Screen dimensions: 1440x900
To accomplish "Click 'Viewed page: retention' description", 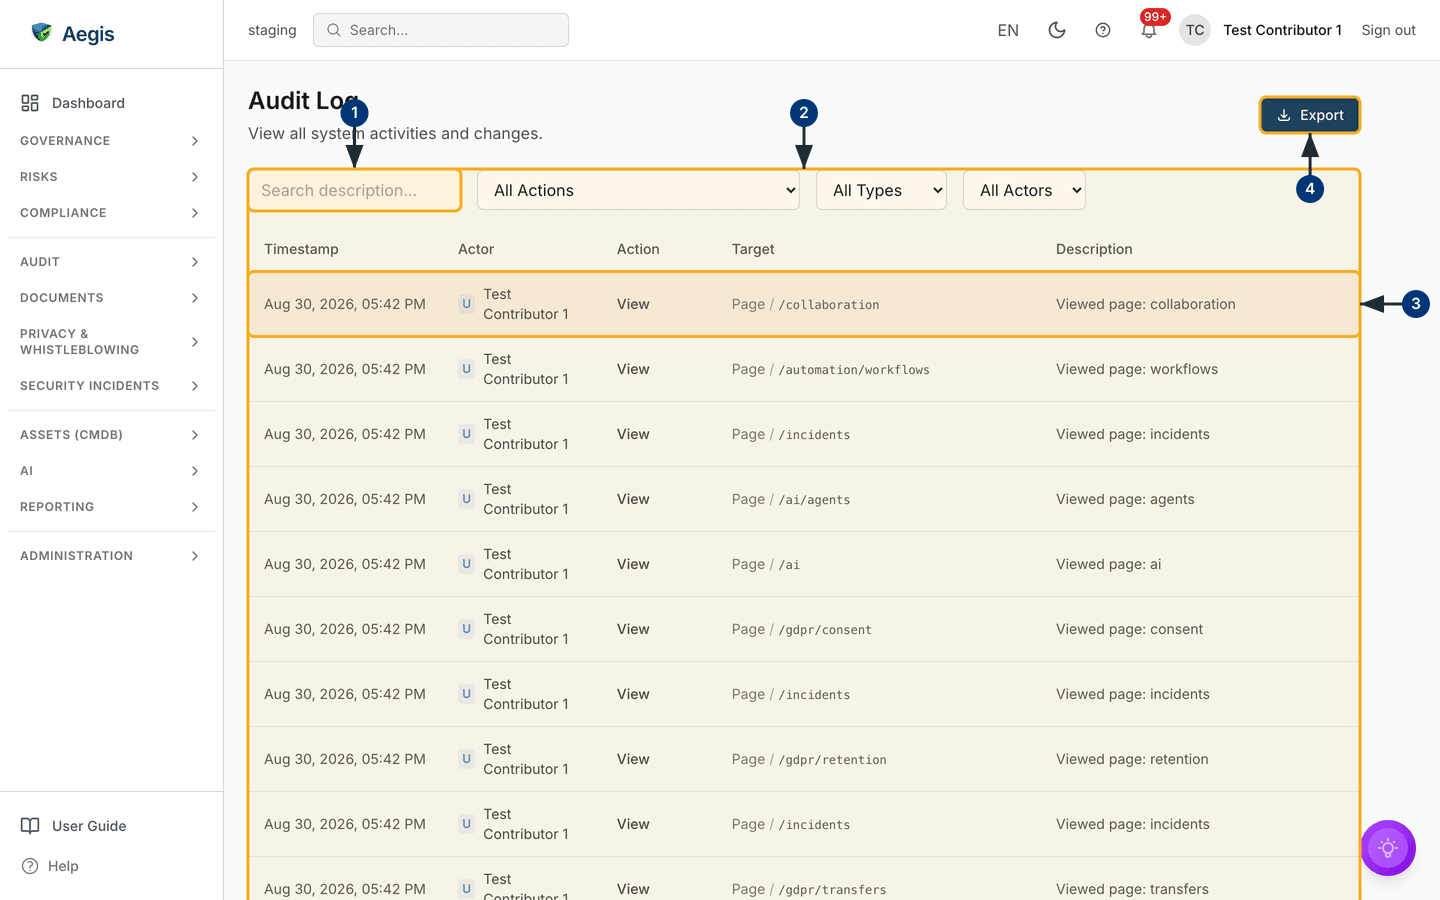I will (1132, 759).
